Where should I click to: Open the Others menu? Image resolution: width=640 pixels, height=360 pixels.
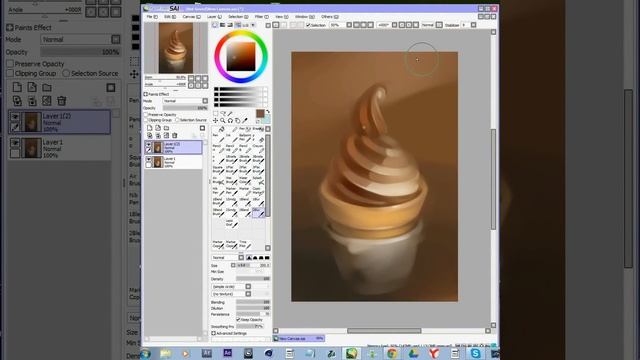[x=330, y=17]
